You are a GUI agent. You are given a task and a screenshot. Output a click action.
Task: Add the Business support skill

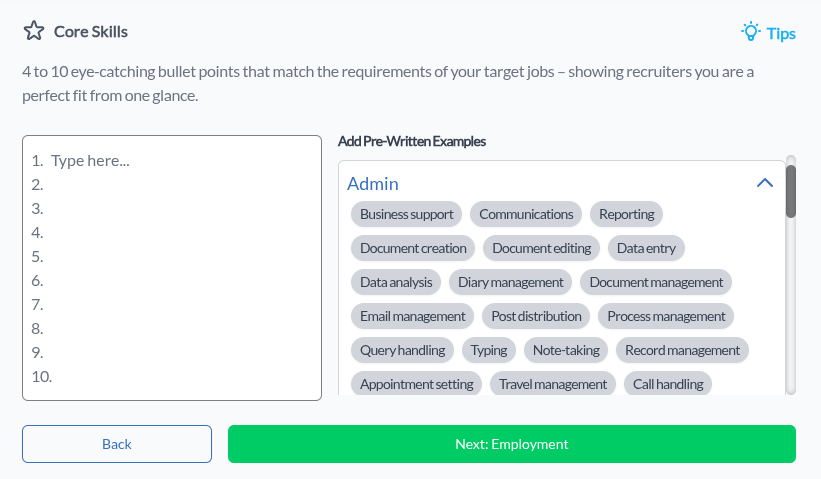coord(406,214)
